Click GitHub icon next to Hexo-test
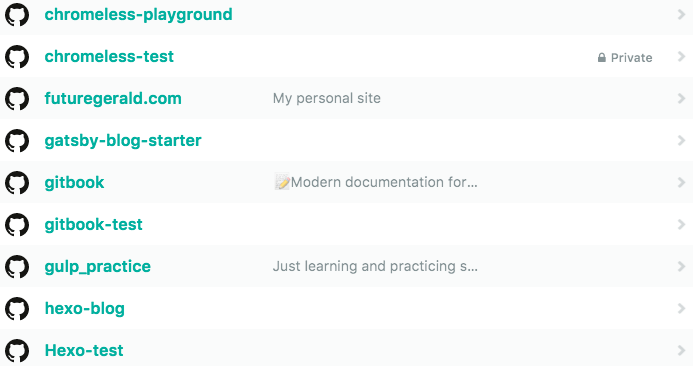Screen dimensions: 699x366 point(17,350)
